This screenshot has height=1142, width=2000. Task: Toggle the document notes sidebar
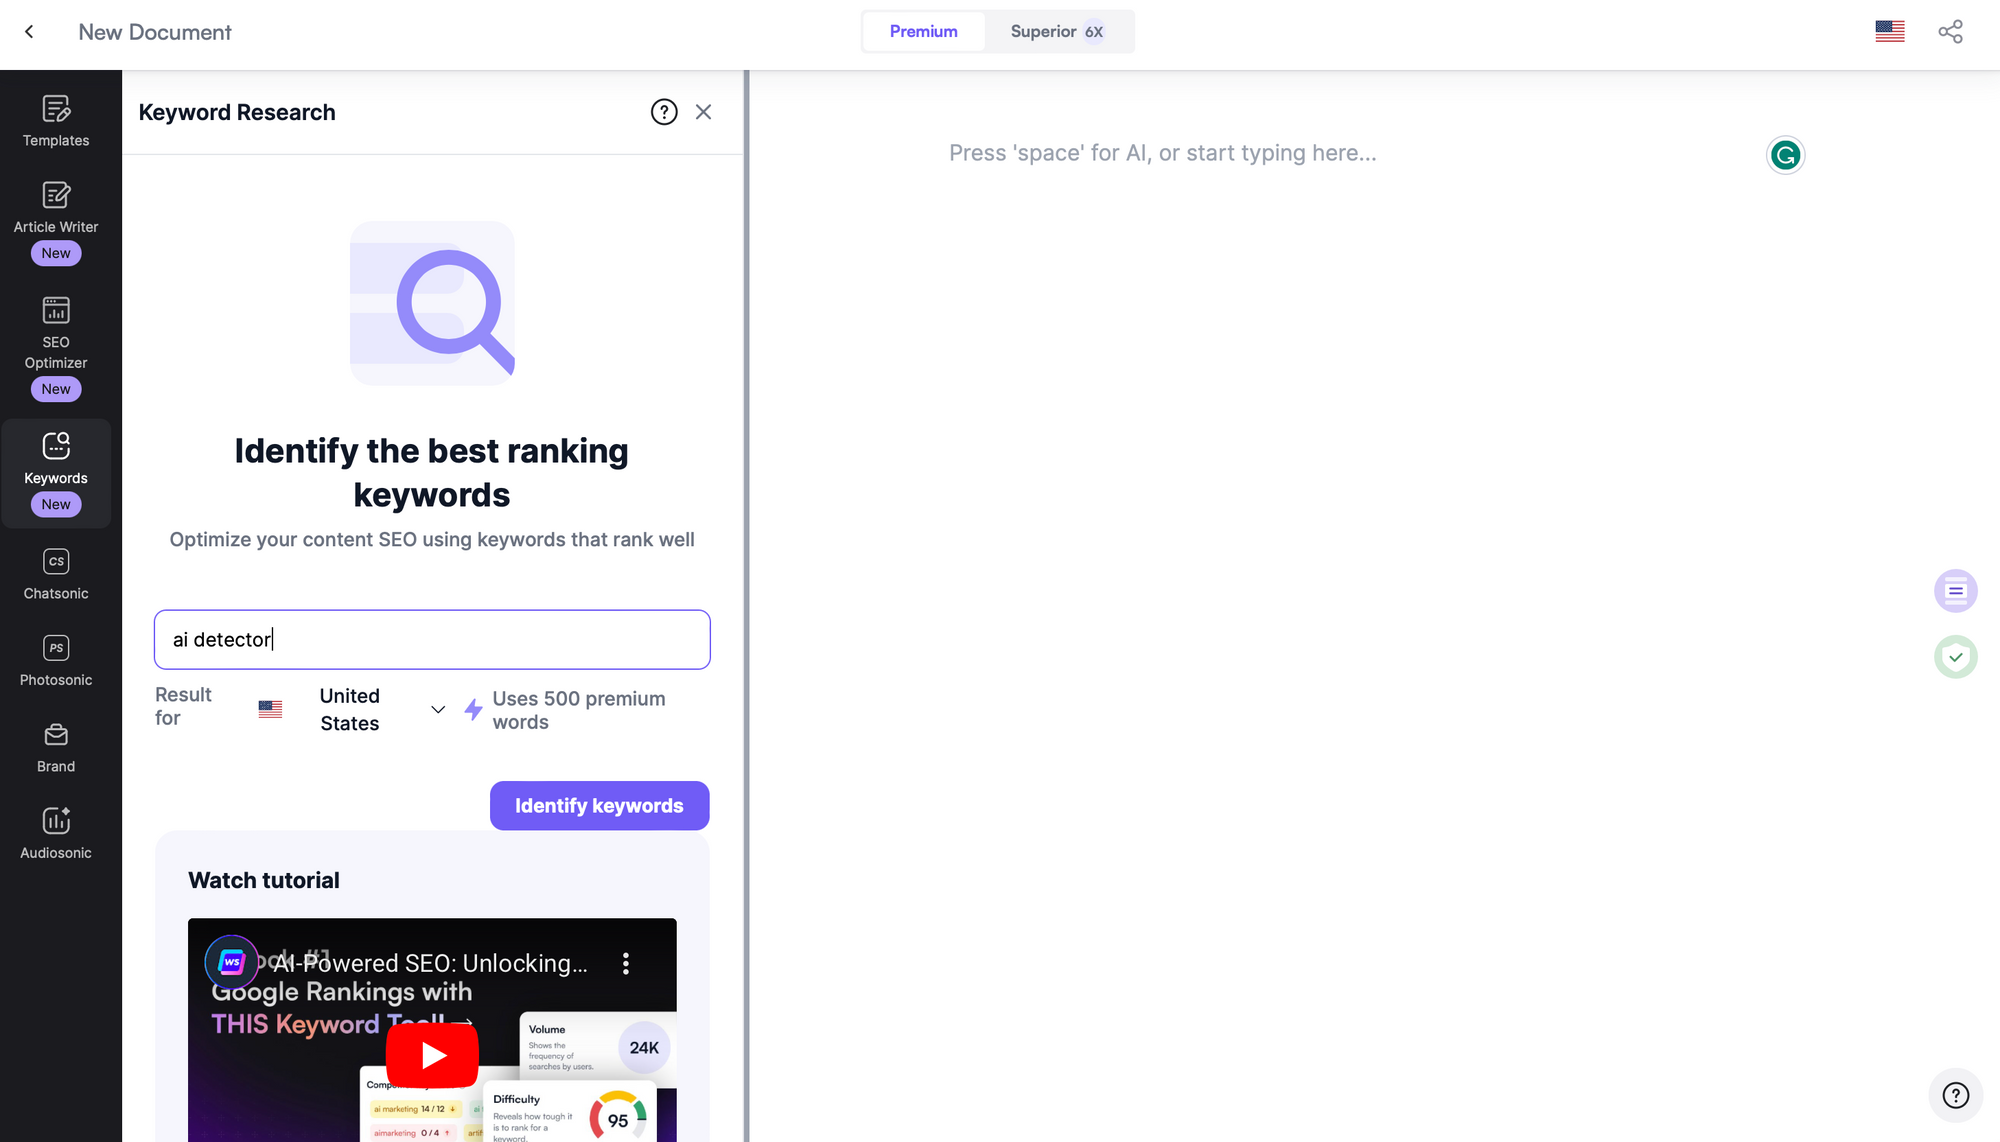pyautogui.click(x=1957, y=591)
